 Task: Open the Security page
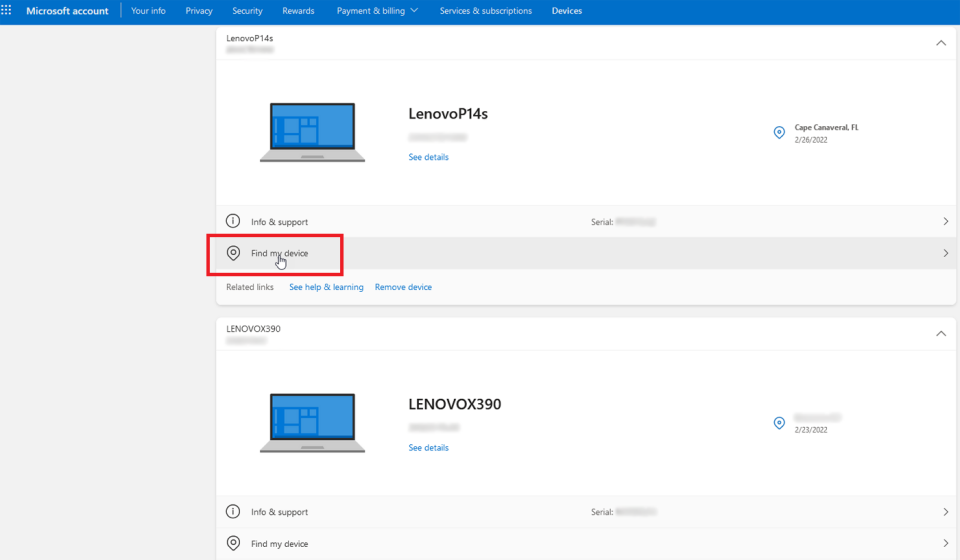247,11
